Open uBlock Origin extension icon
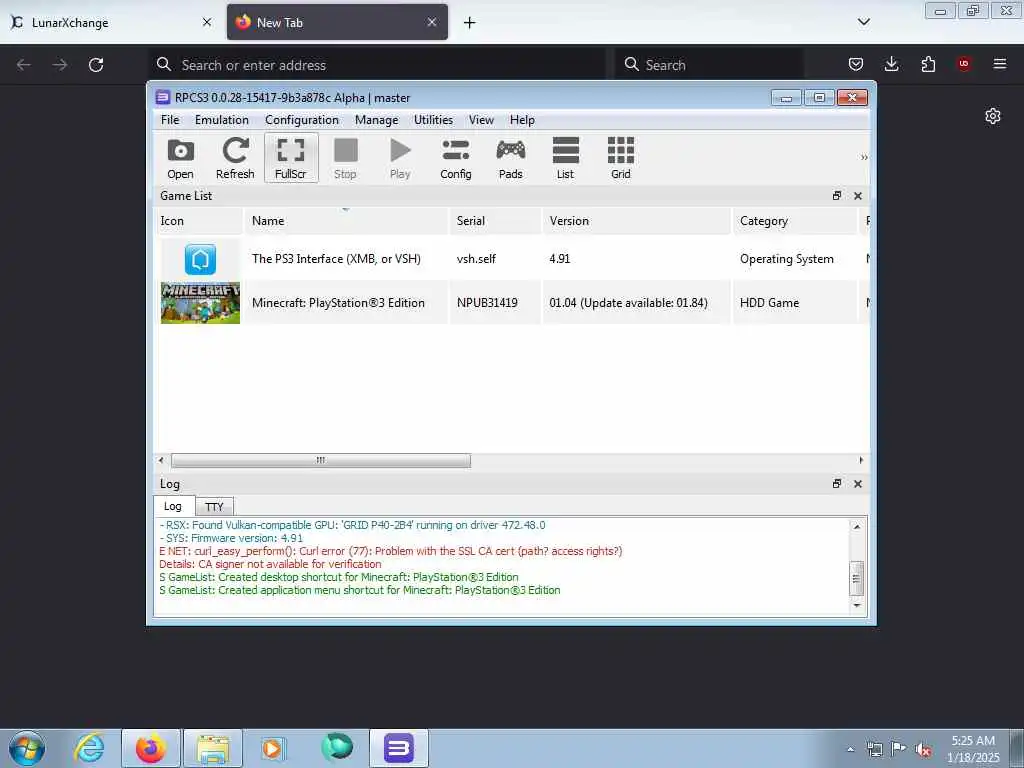 [963, 64]
